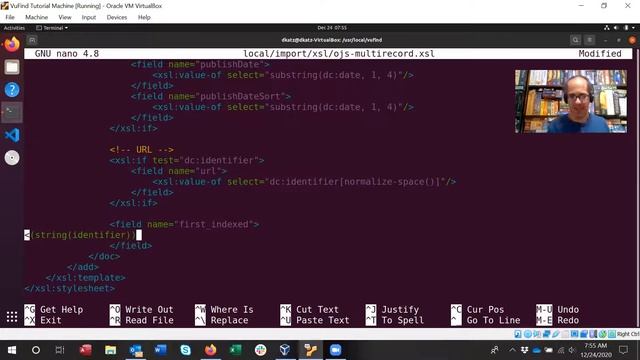The image size is (640, 360).
Task: Open the VirtualBox Devices menu
Action: (117, 17)
